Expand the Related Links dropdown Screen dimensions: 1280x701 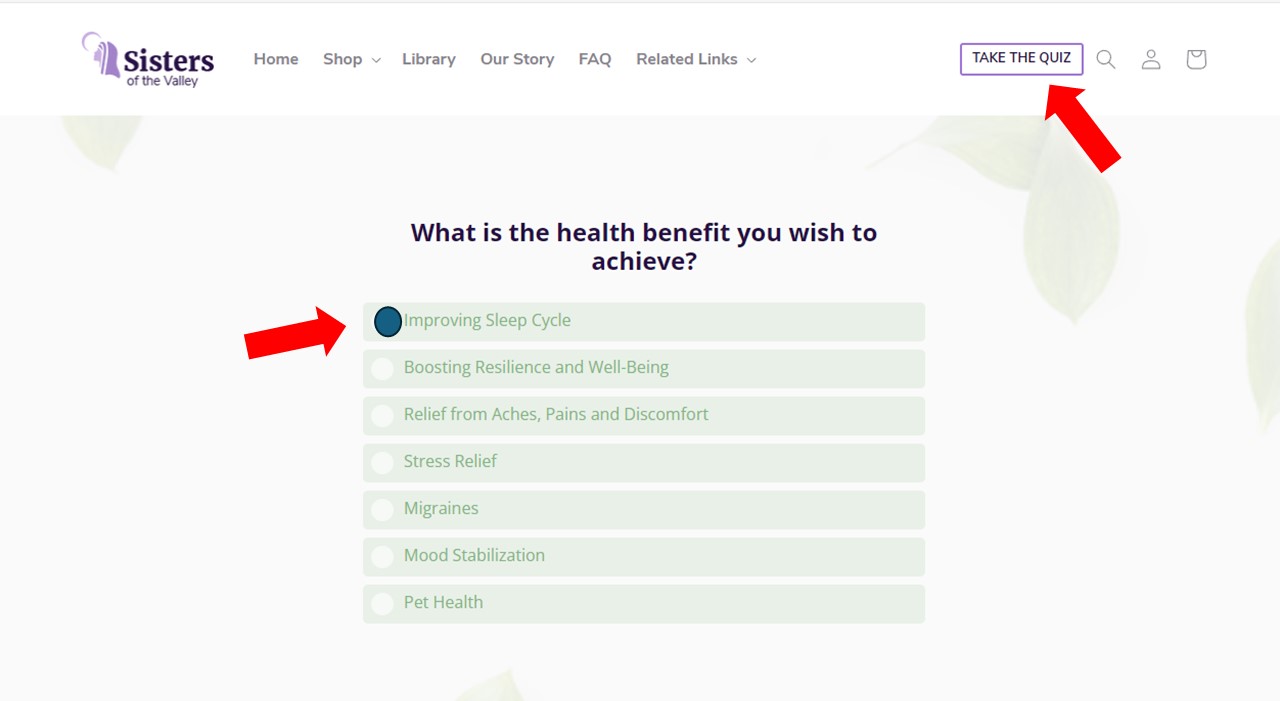pyautogui.click(x=696, y=59)
